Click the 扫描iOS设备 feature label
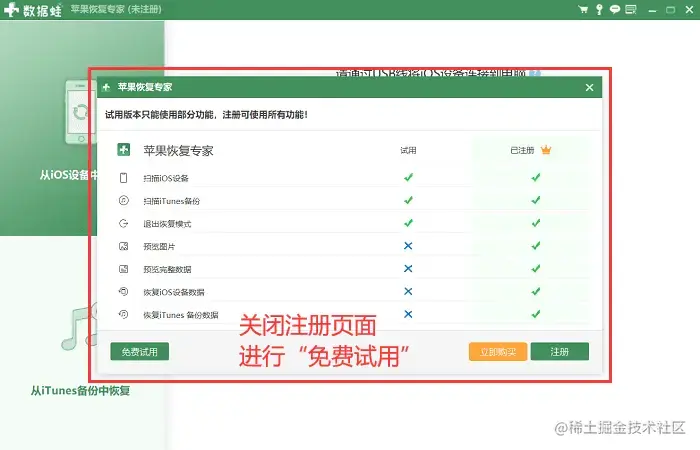This screenshot has width=700, height=450. click(x=166, y=178)
